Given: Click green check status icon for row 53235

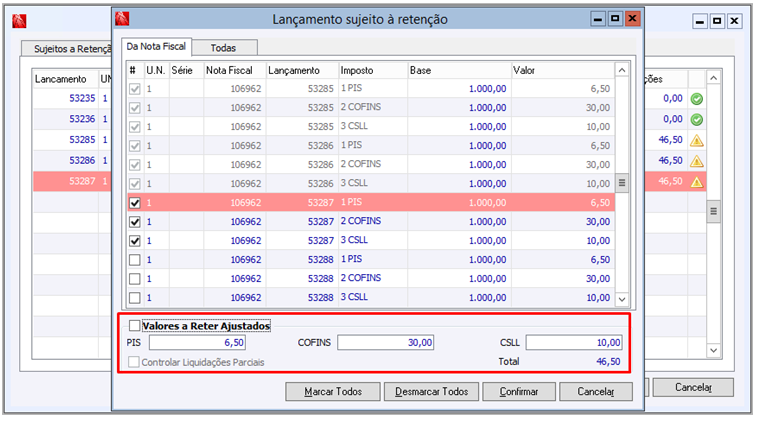Looking at the screenshot, I should pos(696,99).
